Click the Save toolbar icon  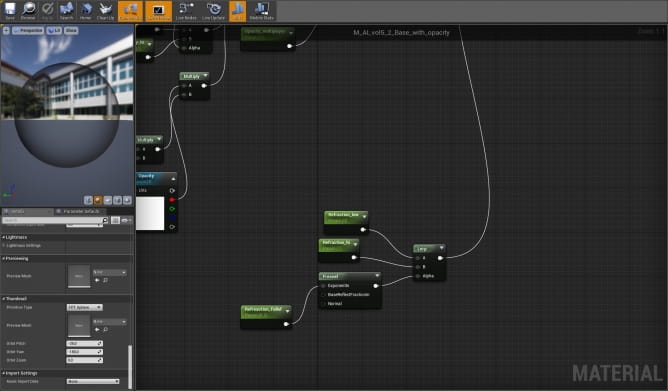click(10, 11)
